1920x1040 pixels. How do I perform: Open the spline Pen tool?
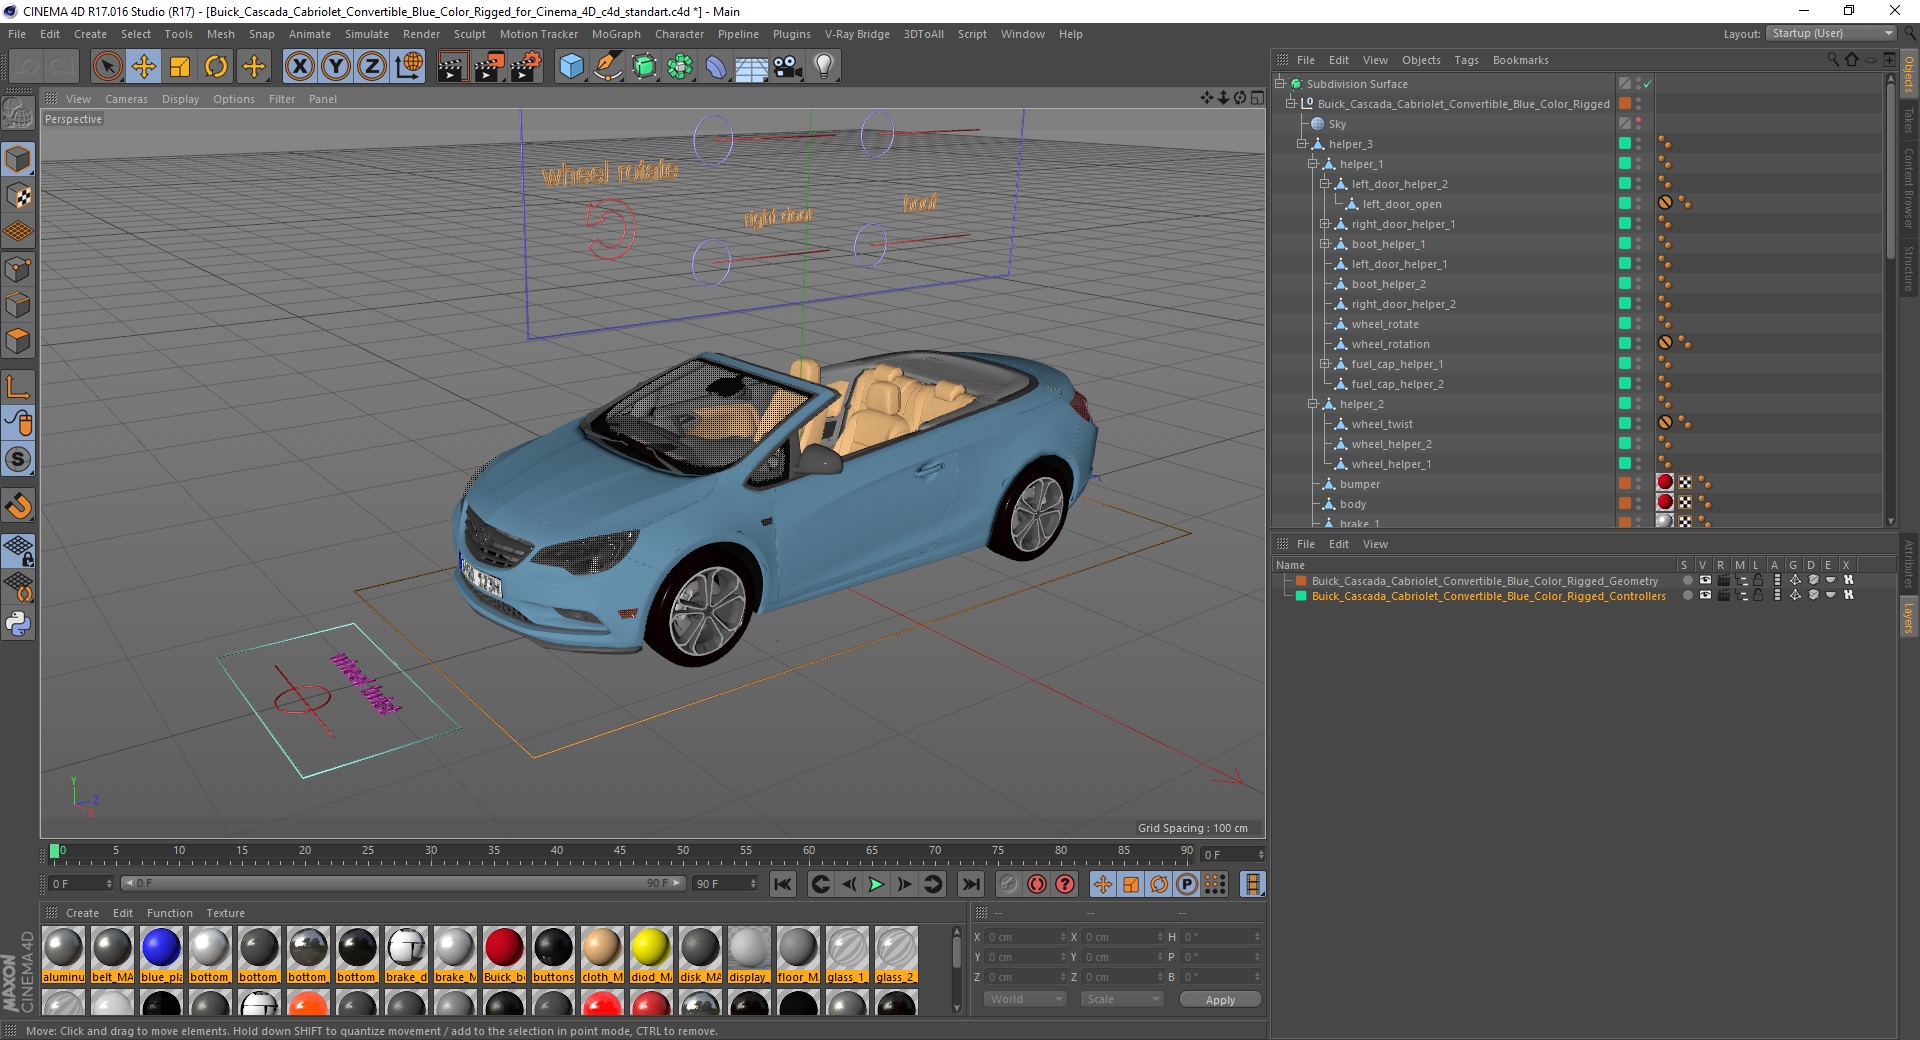click(607, 67)
